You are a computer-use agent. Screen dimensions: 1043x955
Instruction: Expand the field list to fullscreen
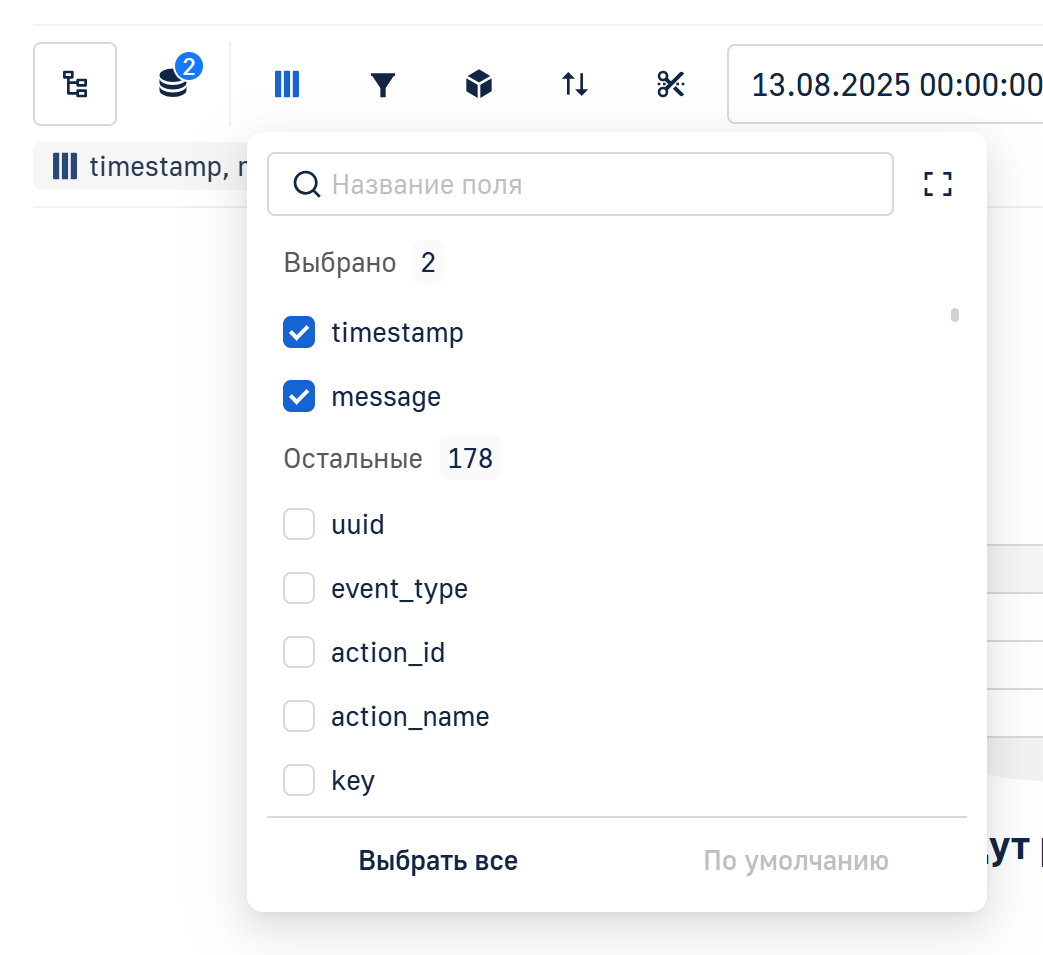click(x=937, y=184)
